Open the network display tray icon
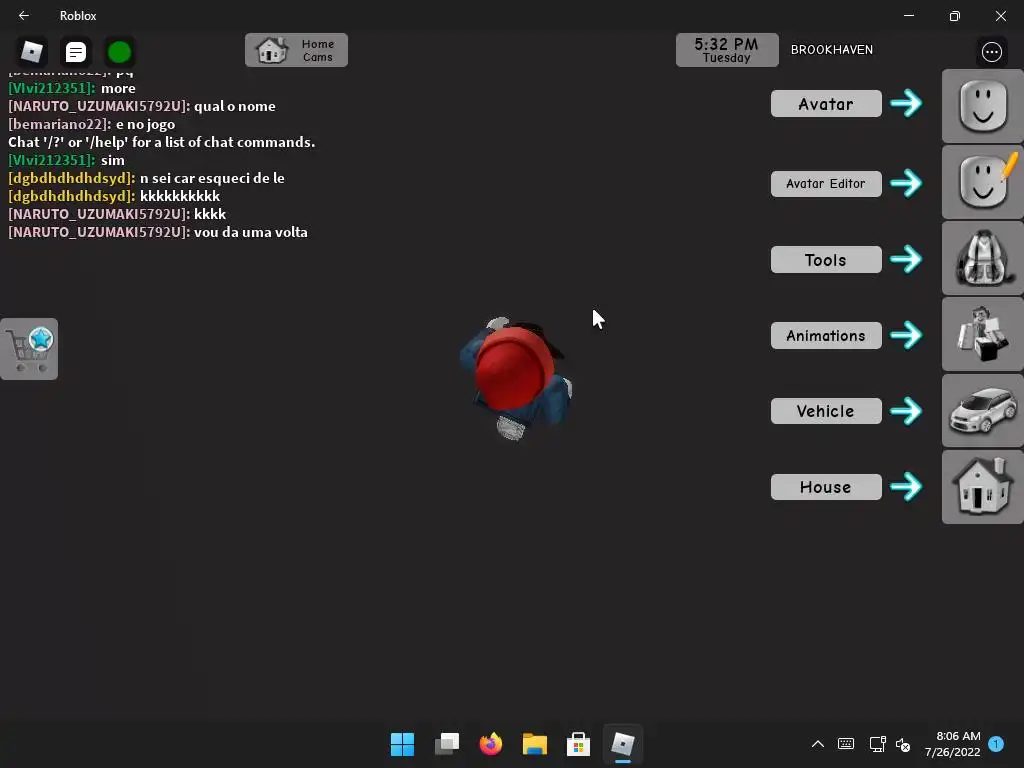 point(877,744)
